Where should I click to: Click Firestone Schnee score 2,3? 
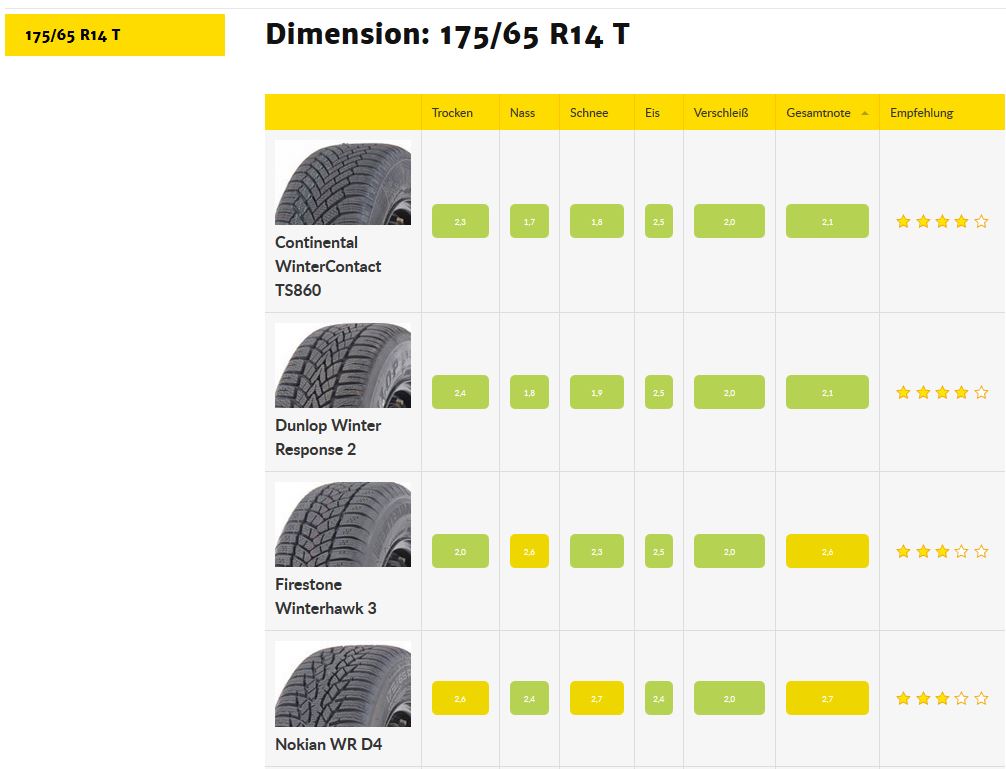click(x=597, y=551)
